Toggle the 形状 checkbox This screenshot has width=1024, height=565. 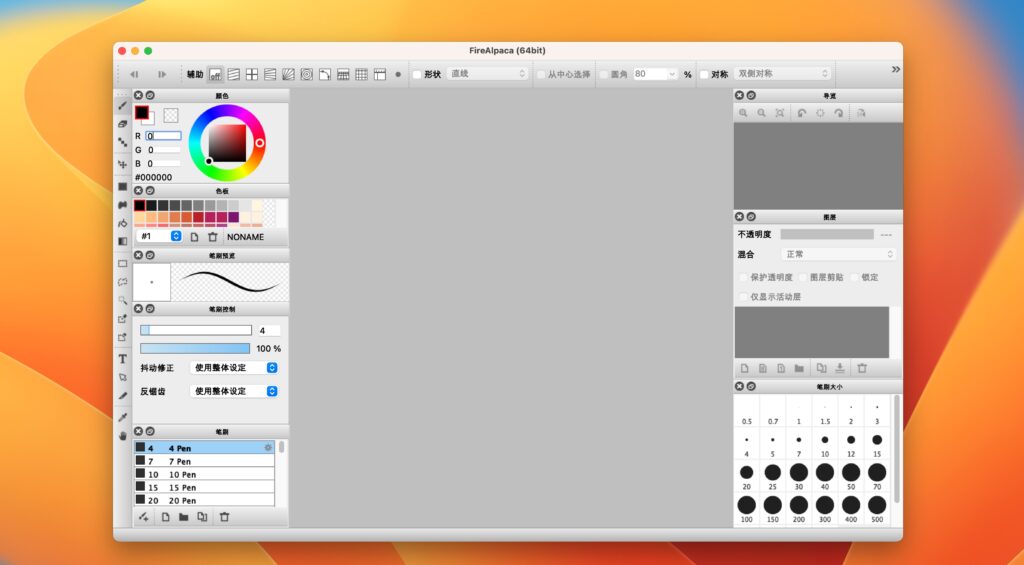417,74
